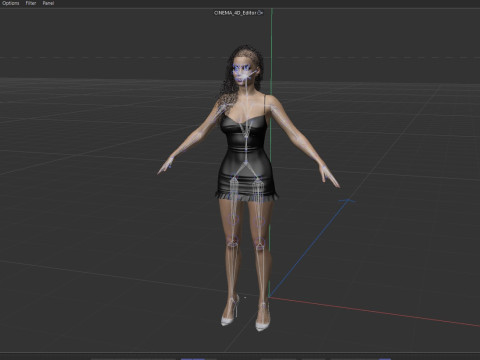
Task: Open the Filter menu
Action: point(31,3)
